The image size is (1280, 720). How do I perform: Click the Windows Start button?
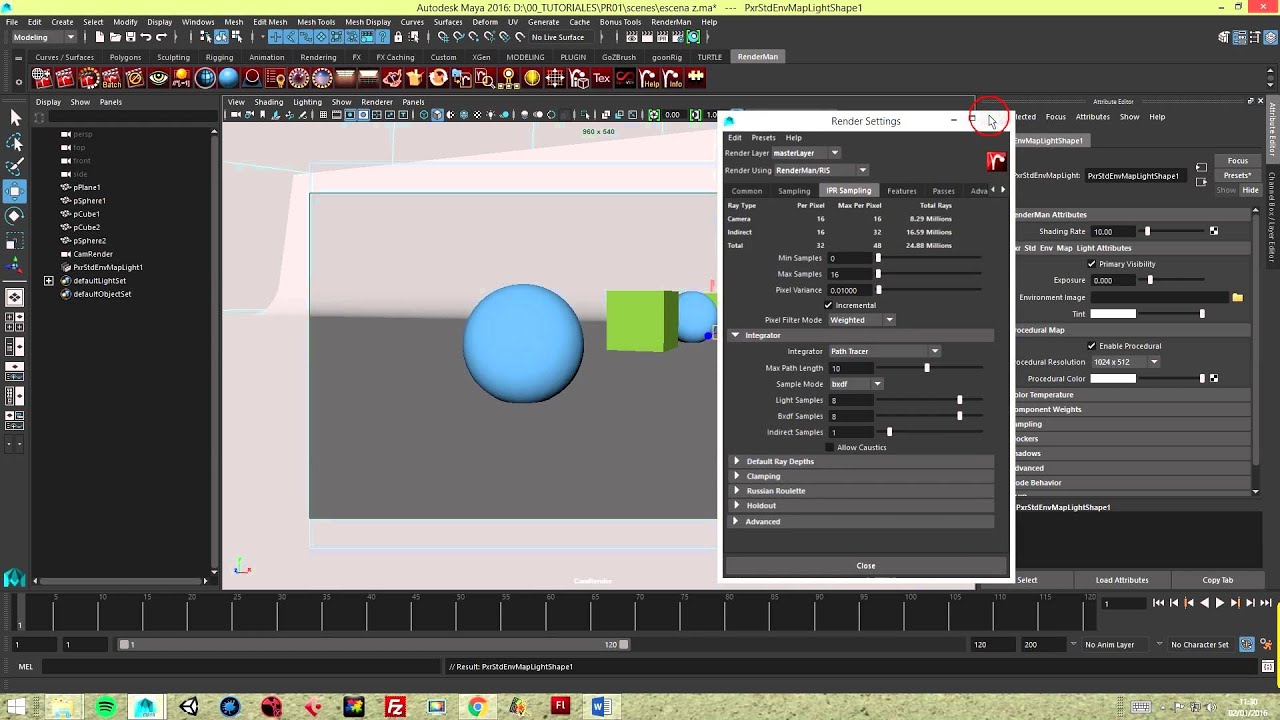pos(15,707)
